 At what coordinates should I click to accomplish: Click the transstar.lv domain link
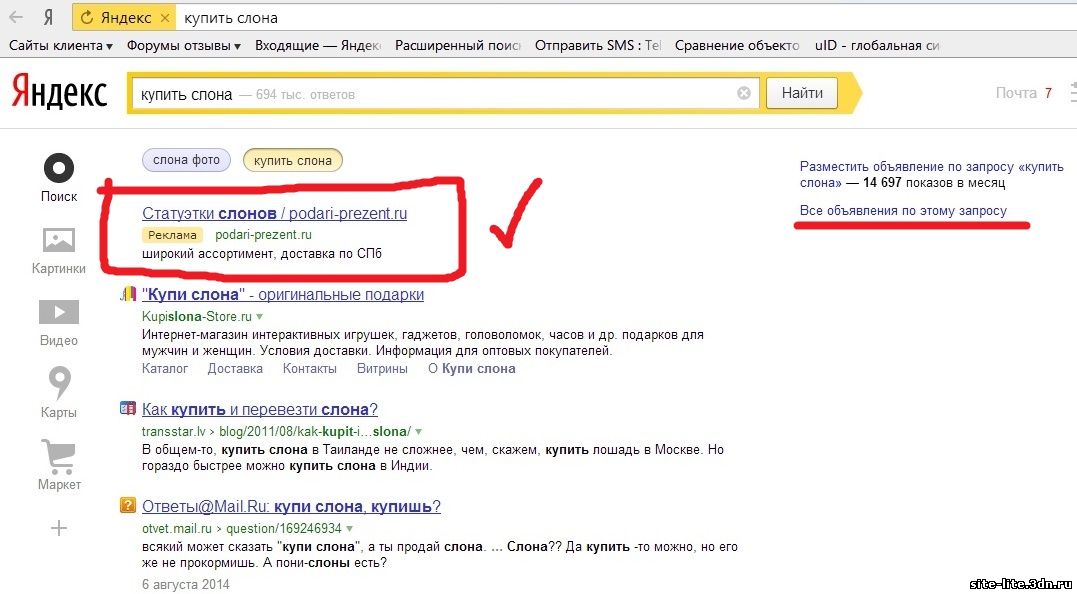point(174,432)
